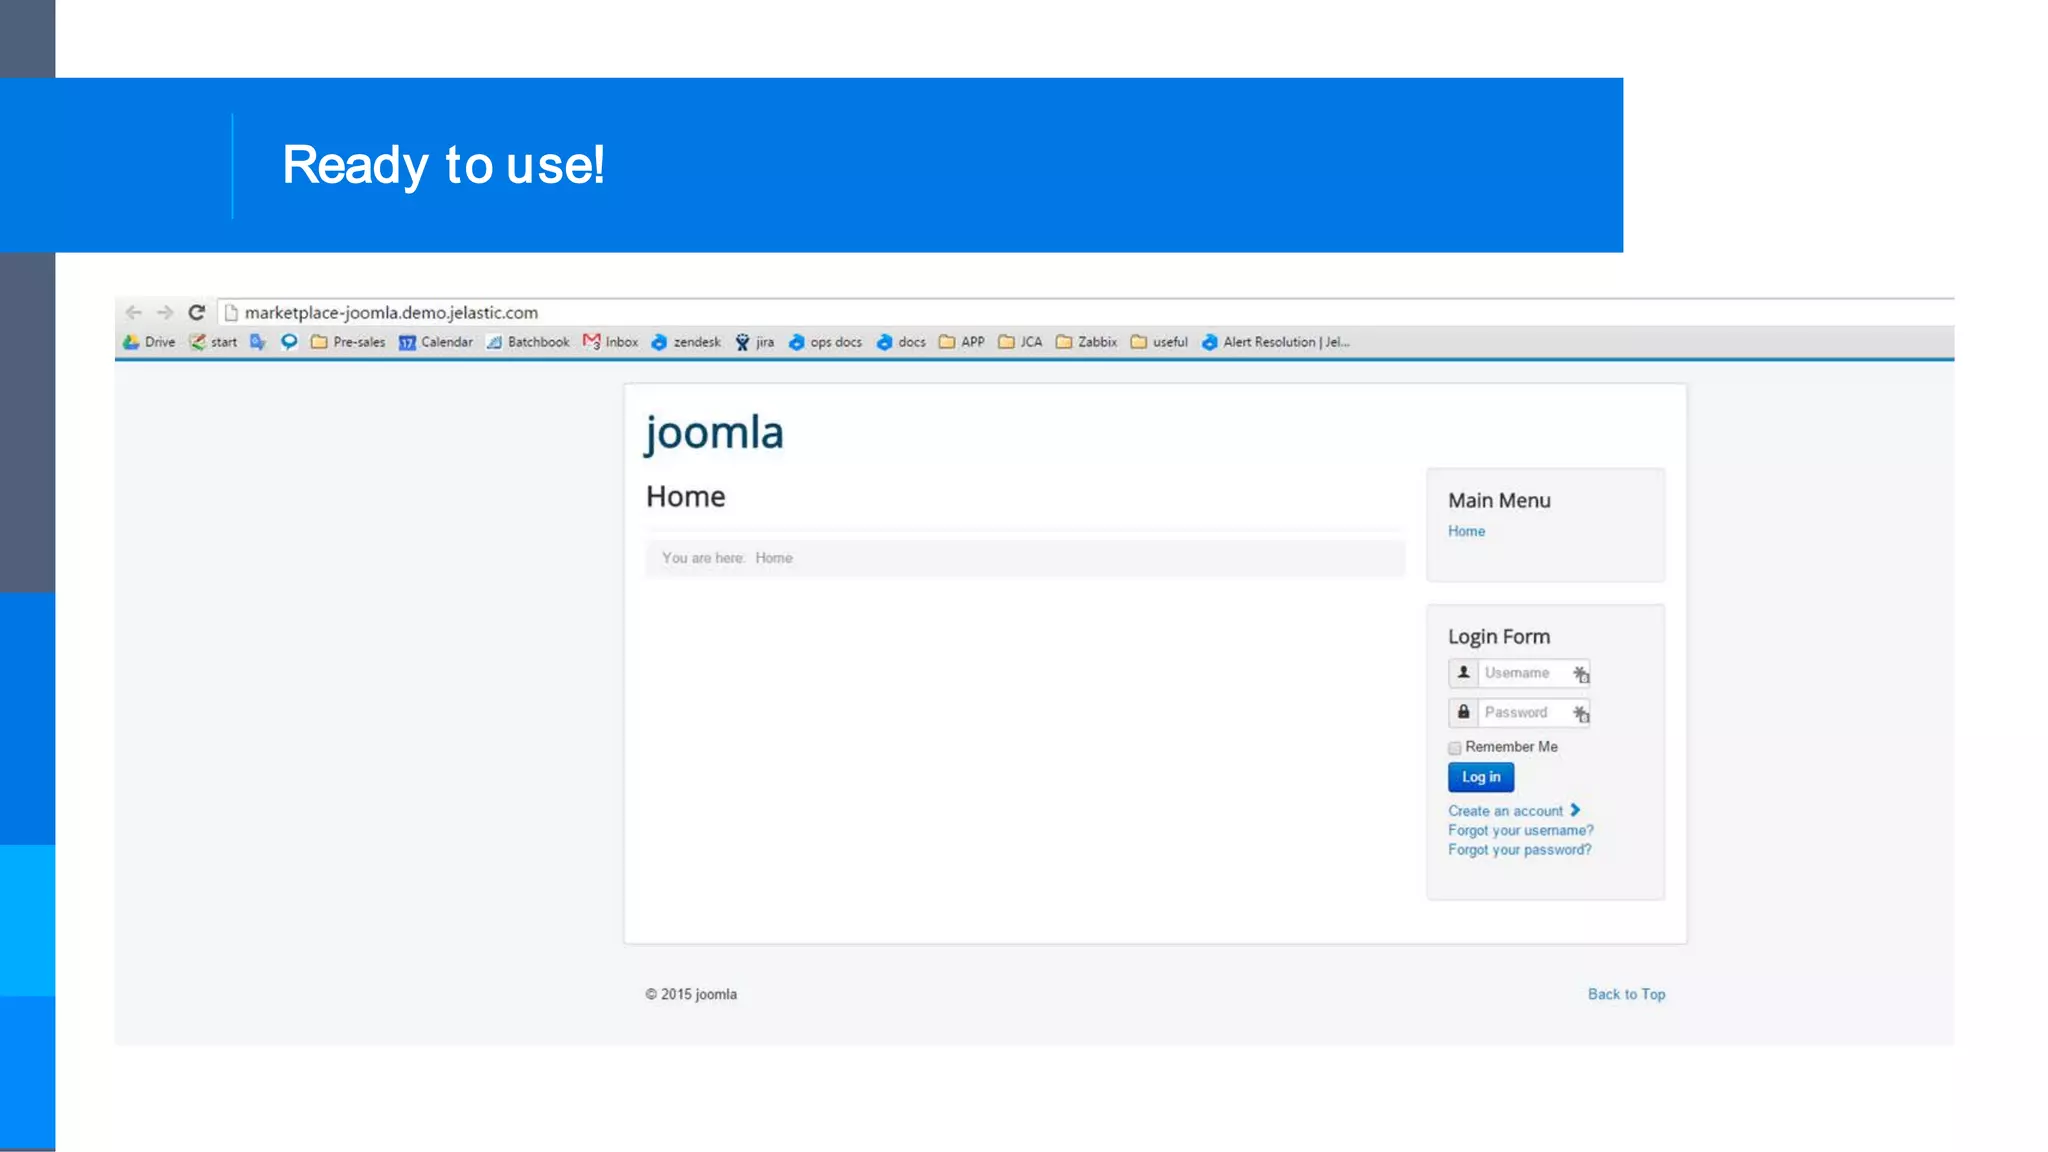Viewport: 2048px width, 1152px height.
Task: Click the browser back arrow
Action: click(x=134, y=312)
